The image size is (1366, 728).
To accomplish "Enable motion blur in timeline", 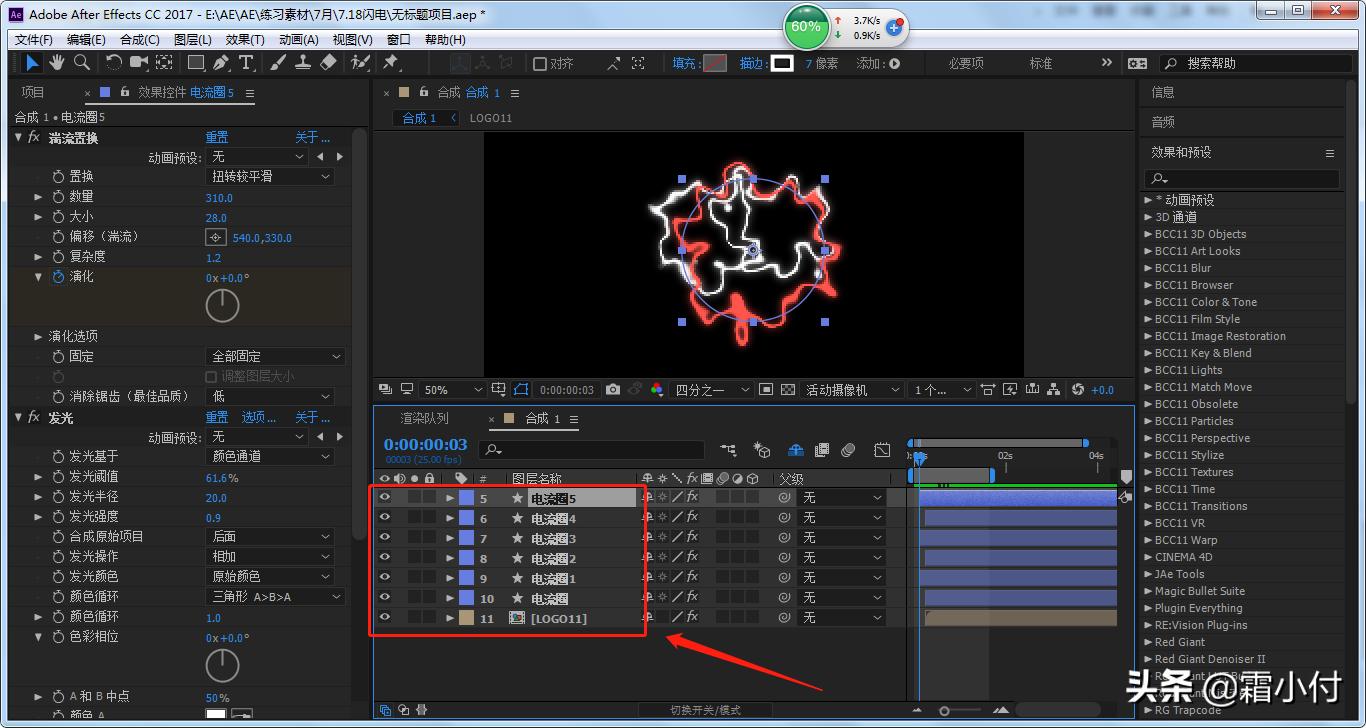I will [x=848, y=450].
